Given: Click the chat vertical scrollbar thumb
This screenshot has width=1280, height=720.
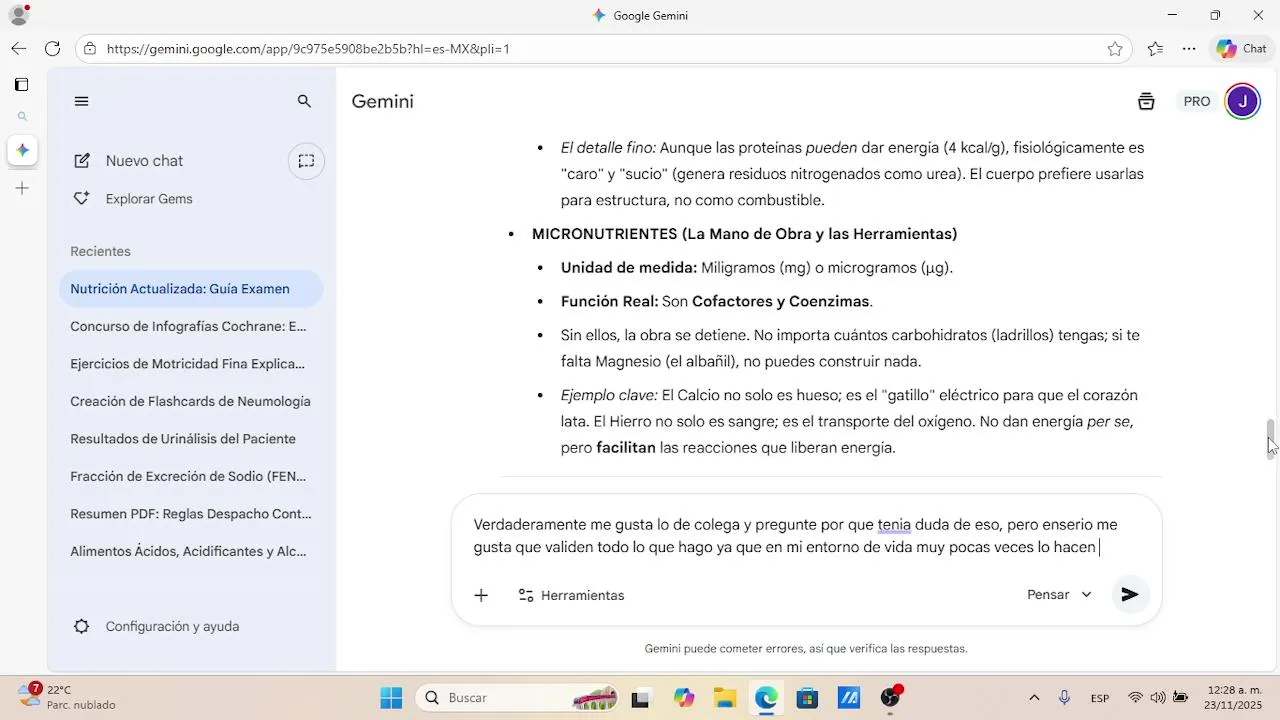Looking at the screenshot, I should (x=1271, y=438).
